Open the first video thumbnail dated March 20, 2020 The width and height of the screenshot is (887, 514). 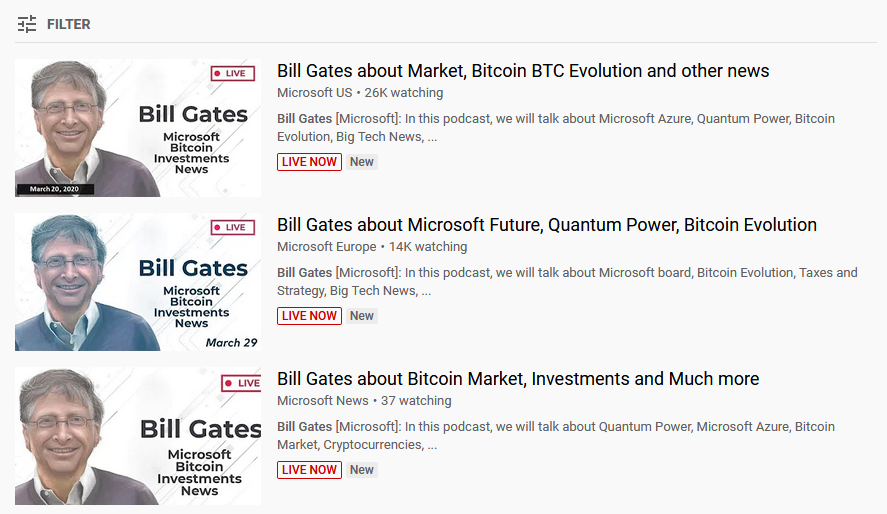(138, 128)
